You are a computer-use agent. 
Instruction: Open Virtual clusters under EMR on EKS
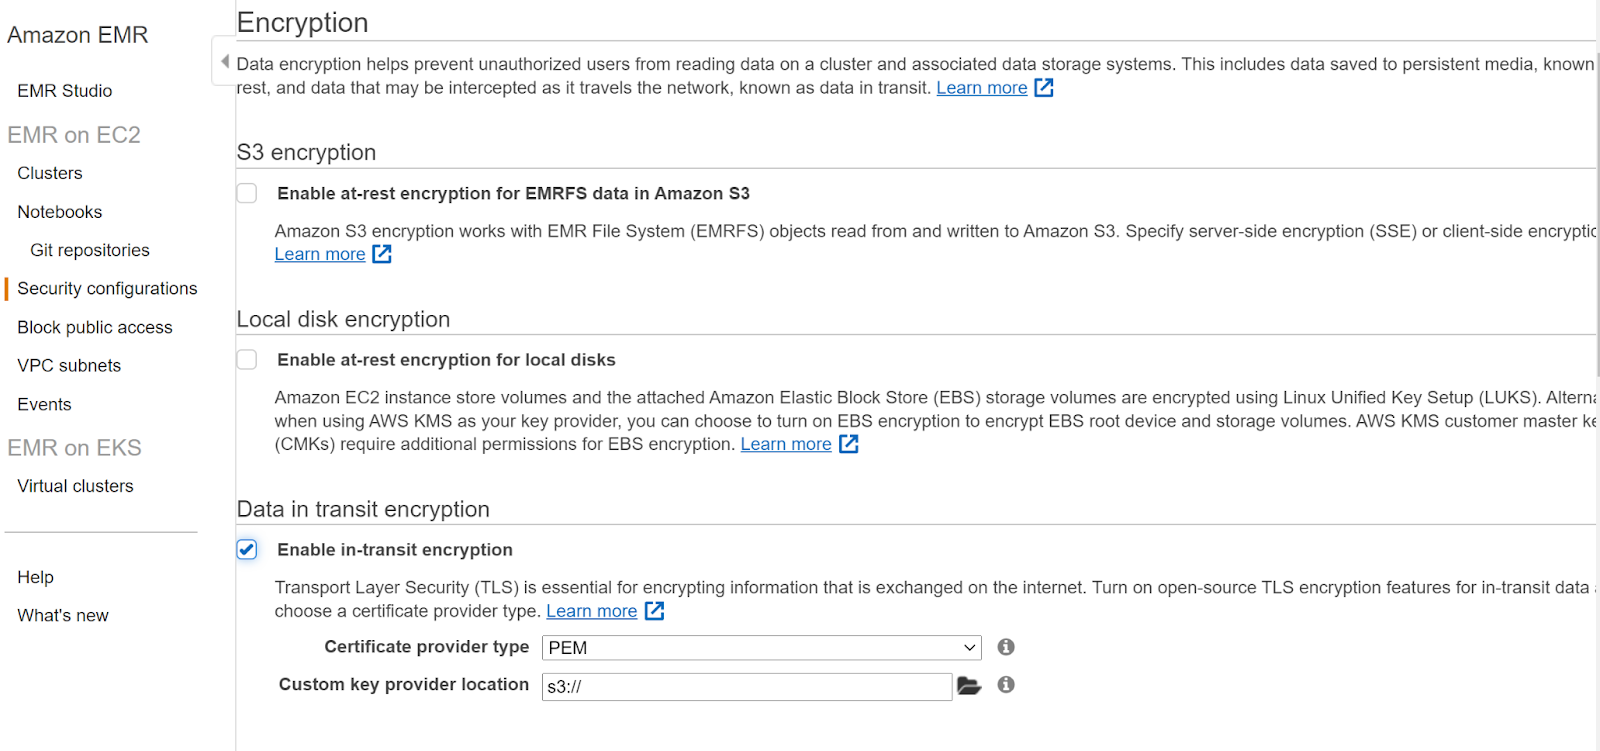pyautogui.click(x=75, y=486)
